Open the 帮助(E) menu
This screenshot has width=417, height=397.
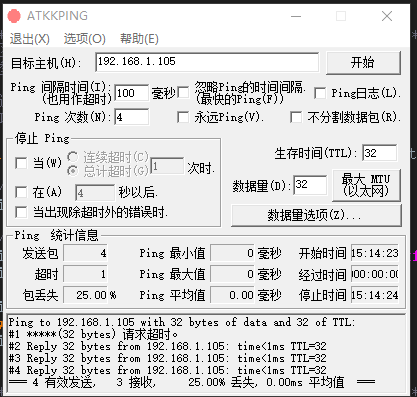pyautogui.click(x=139, y=39)
